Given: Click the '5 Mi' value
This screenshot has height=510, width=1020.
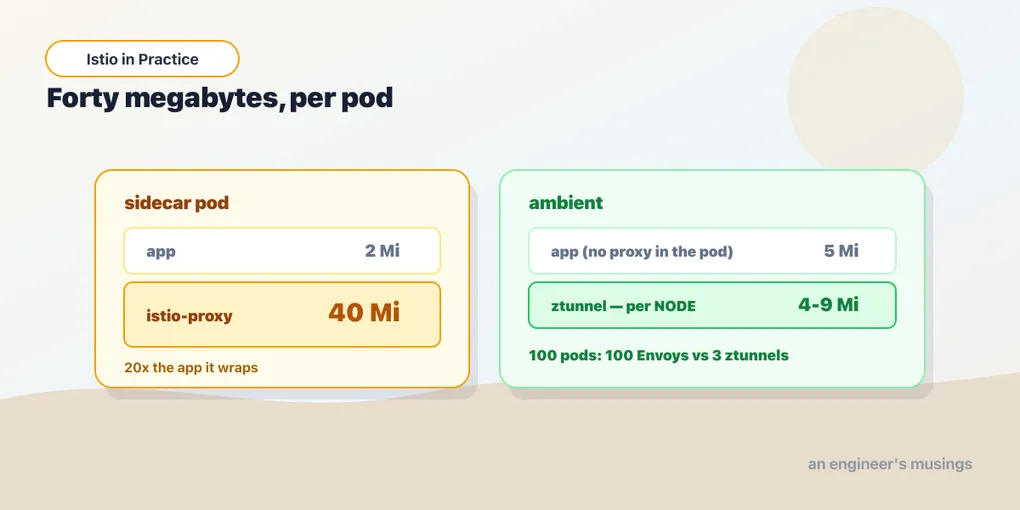Looking at the screenshot, I should 841,251.
